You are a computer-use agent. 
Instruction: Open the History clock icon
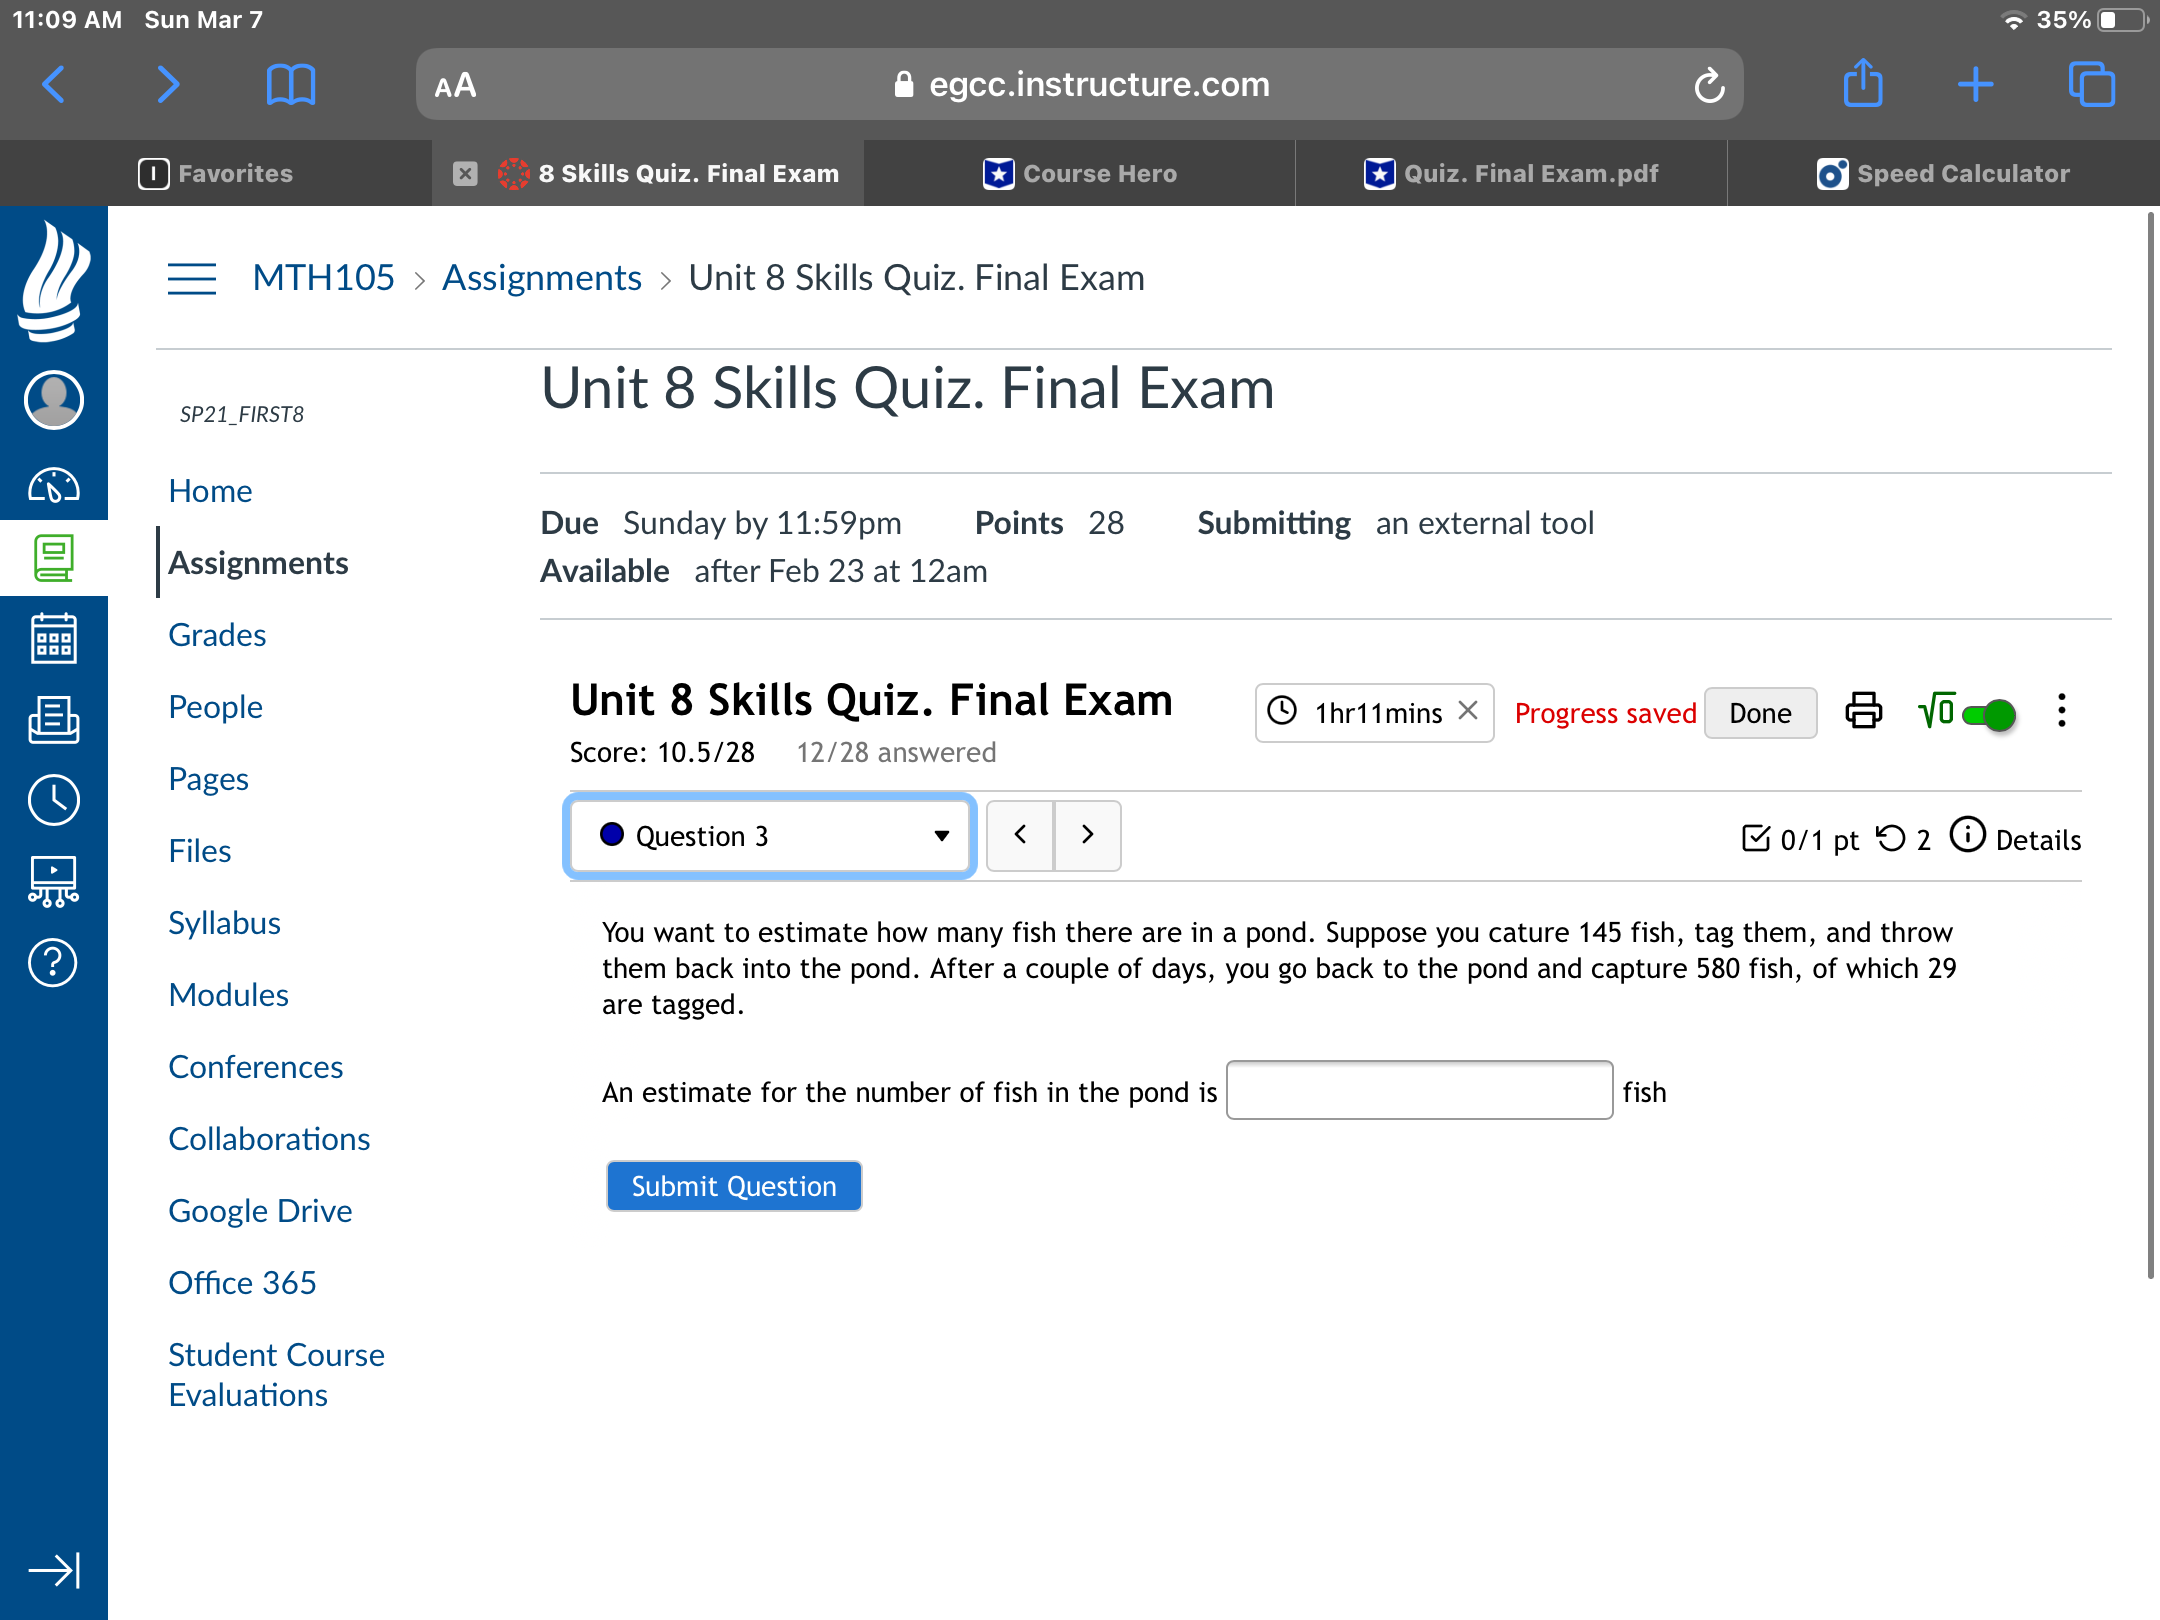point(53,800)
